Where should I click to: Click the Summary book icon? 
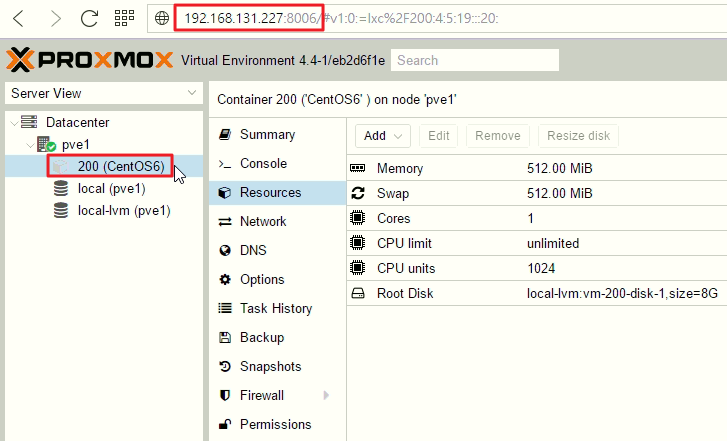pyautogui.click(x=225, y=134)
